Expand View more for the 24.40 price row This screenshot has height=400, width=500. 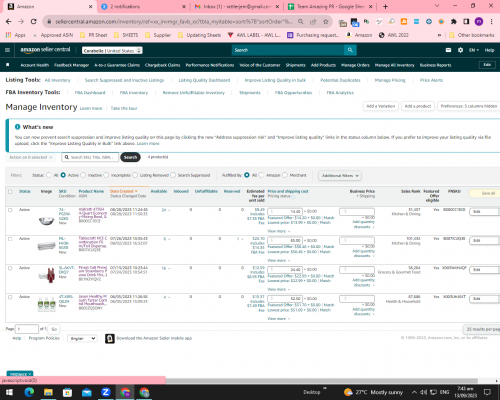coord(279,289)
